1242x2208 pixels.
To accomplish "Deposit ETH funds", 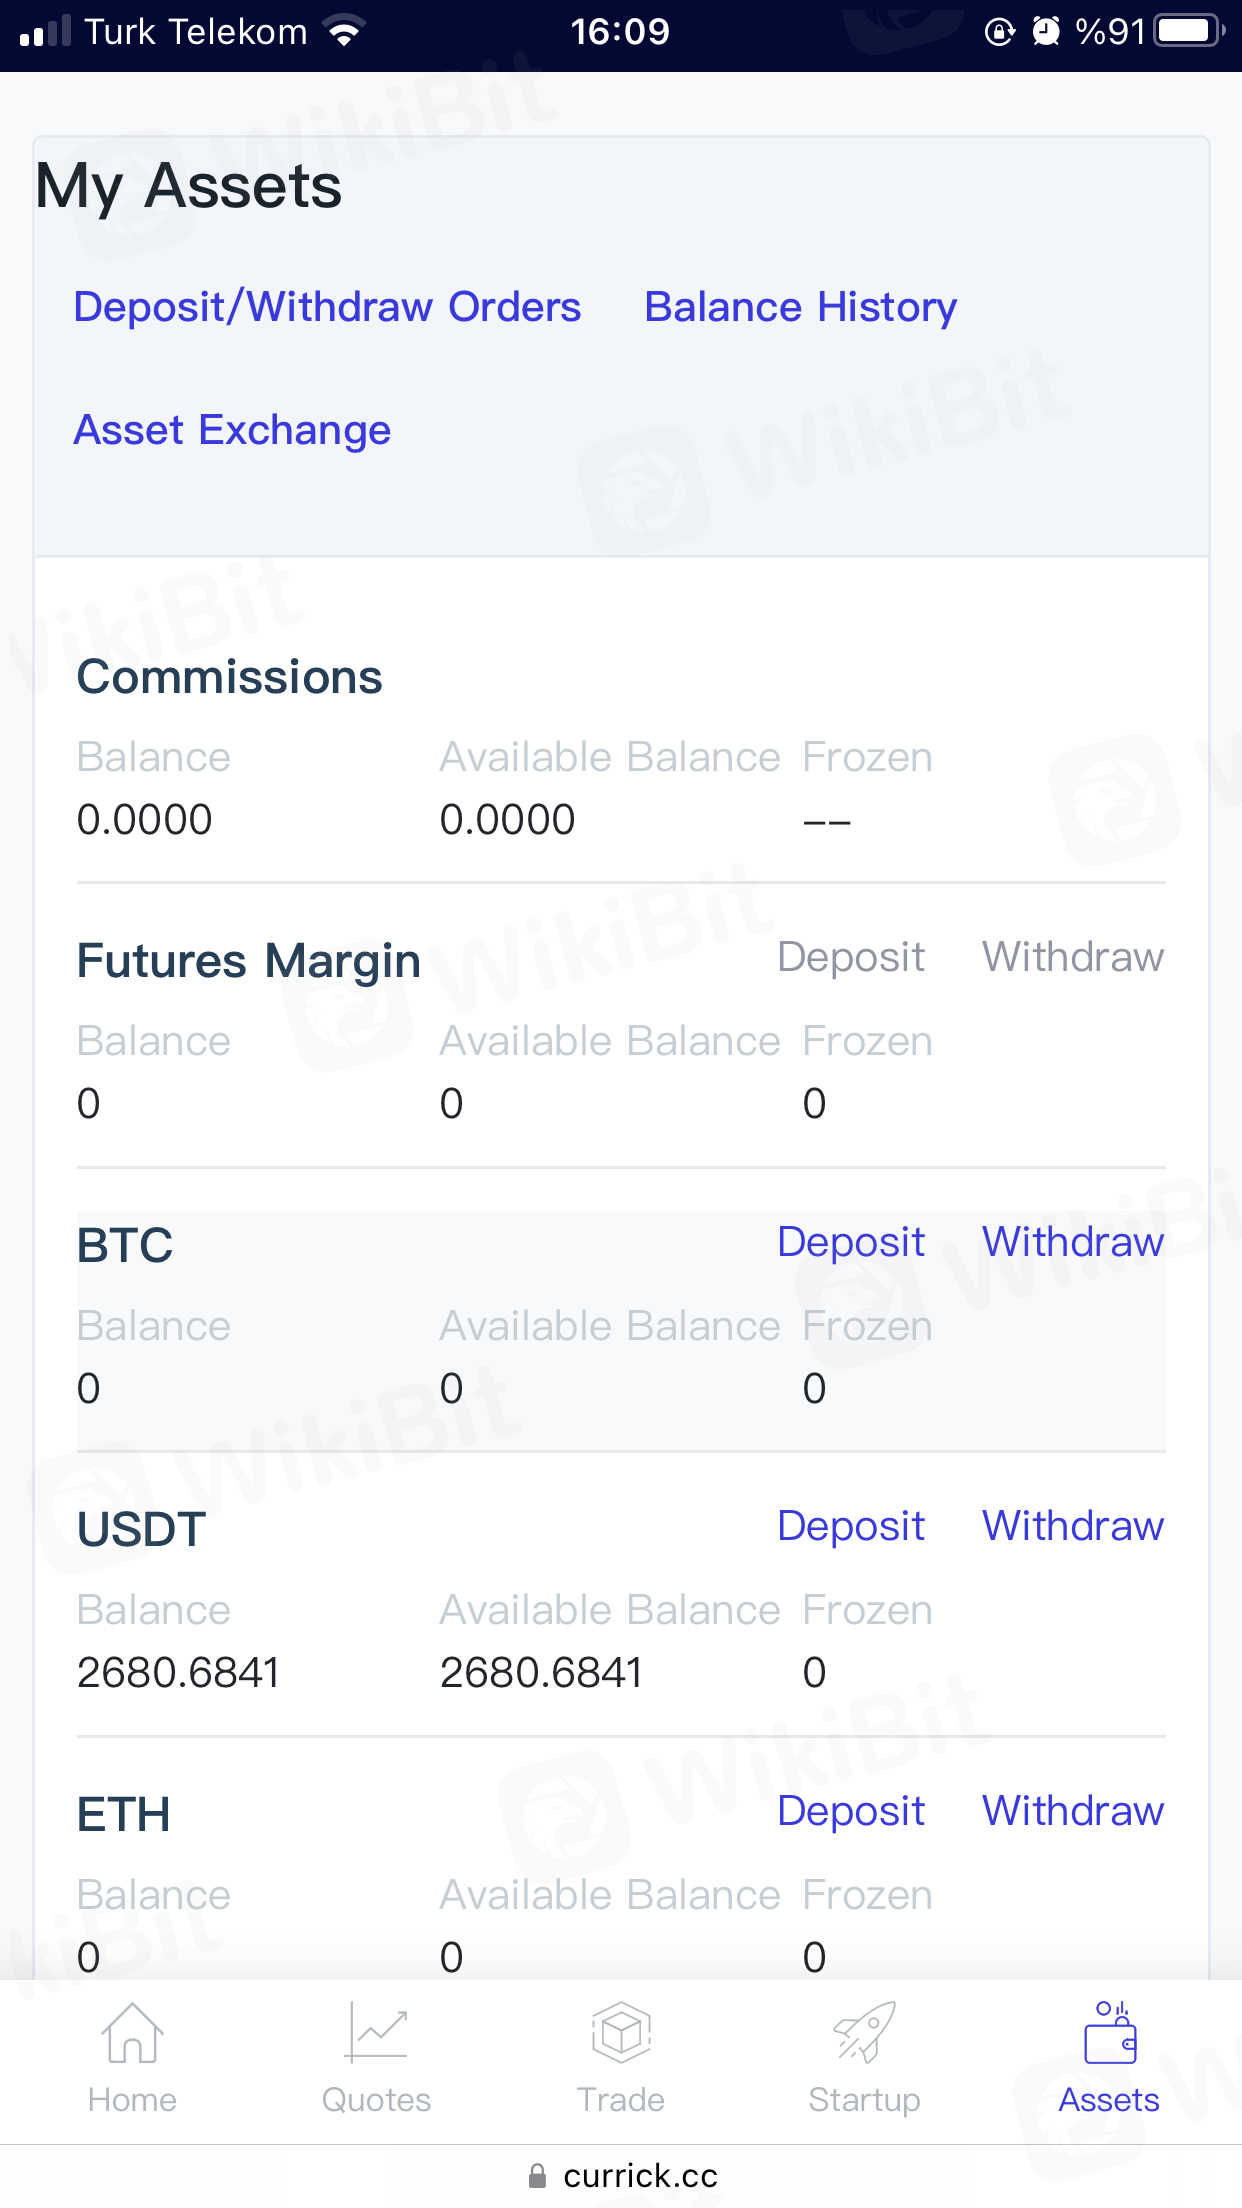I will pos(851,1811).
